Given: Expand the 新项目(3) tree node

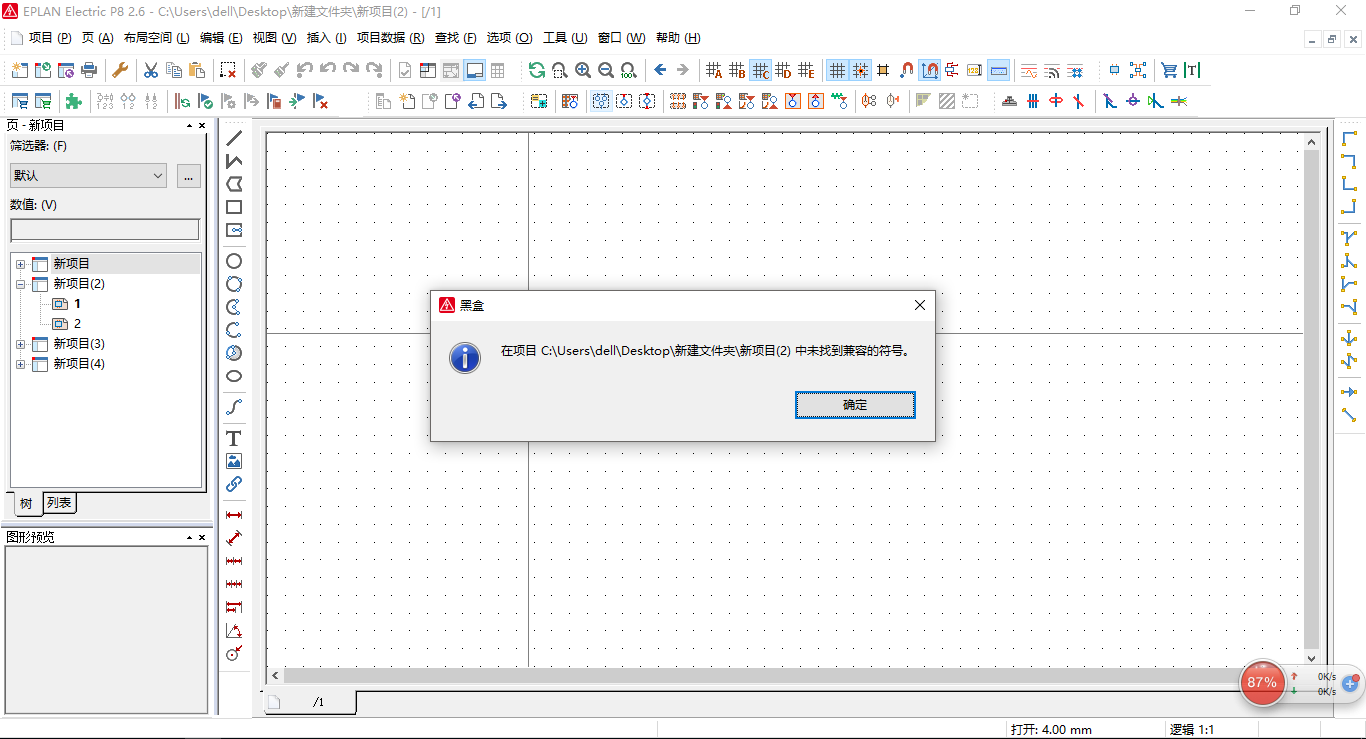Looking at the screenshot, I should point(20,344).
